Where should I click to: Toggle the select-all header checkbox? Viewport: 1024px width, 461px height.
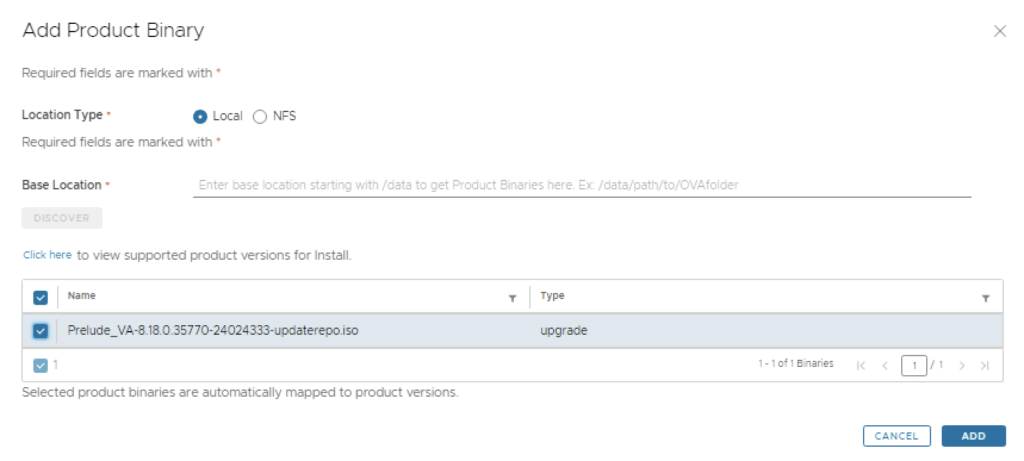click(40, 297)
